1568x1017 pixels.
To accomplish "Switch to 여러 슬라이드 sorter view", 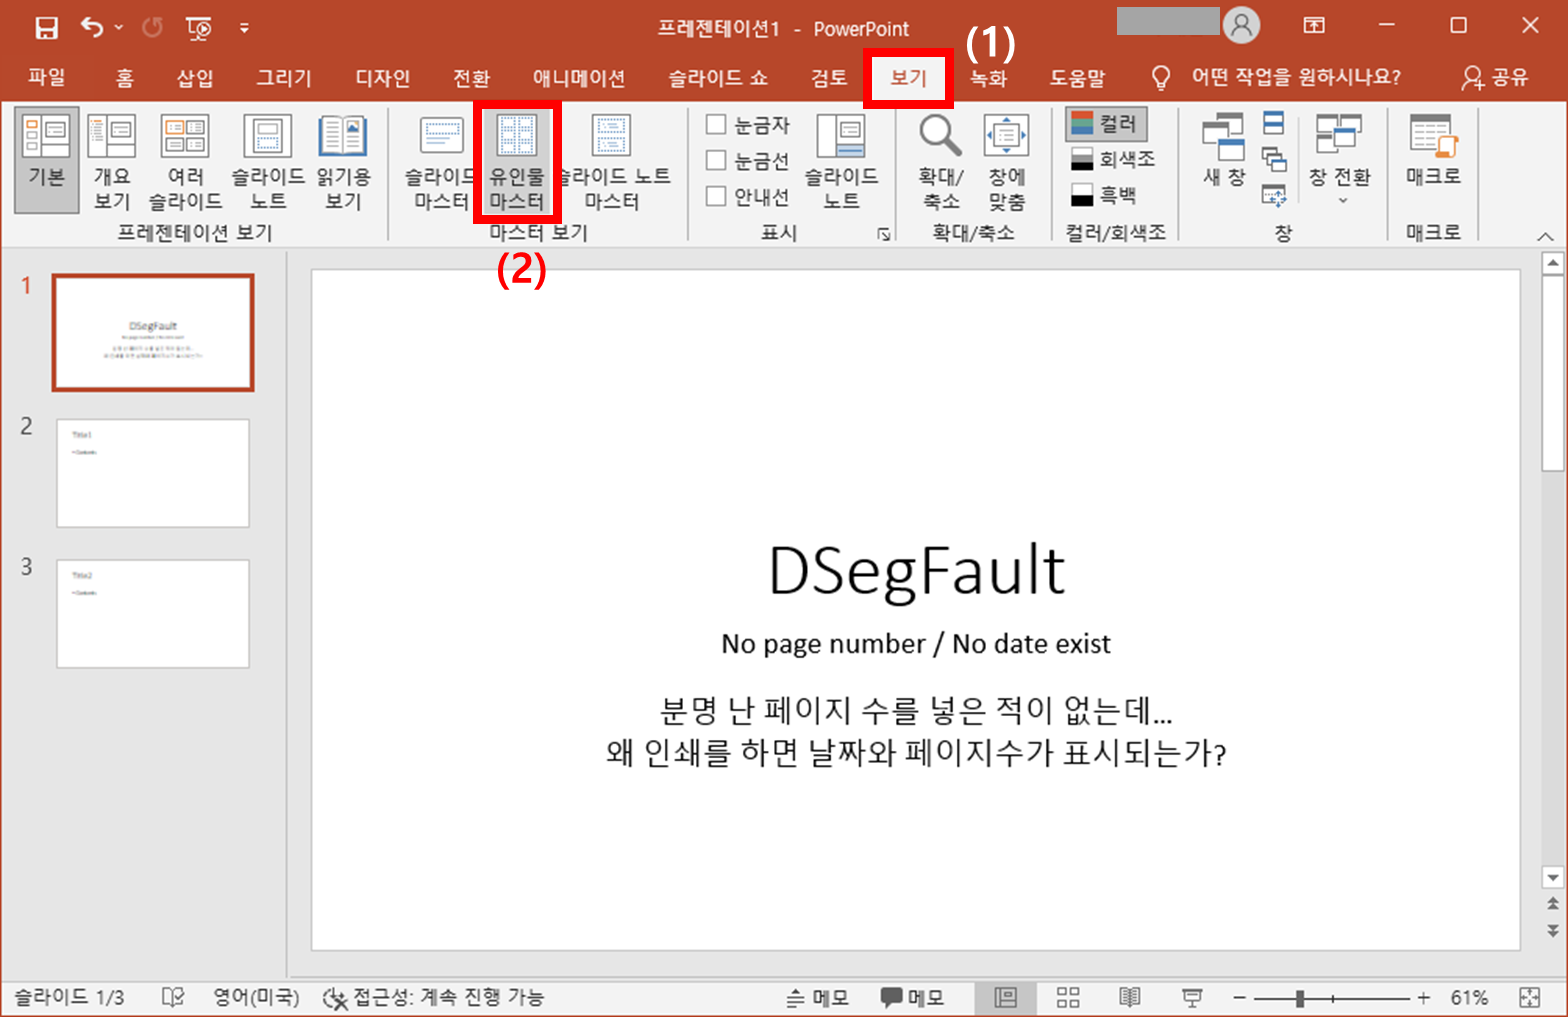I will click(185, 160).
